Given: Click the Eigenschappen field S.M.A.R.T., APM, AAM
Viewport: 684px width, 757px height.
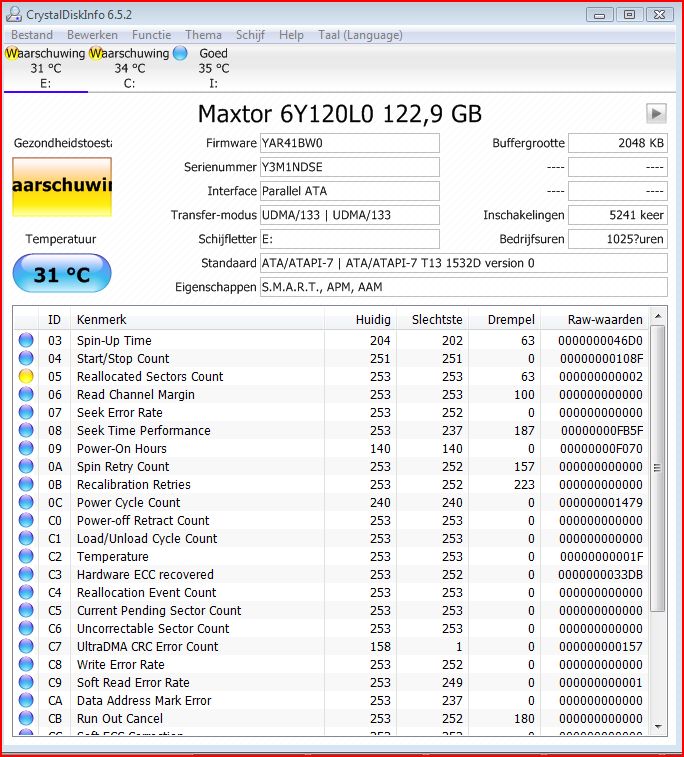Looking at the screenshot, I should click(463, 287).
